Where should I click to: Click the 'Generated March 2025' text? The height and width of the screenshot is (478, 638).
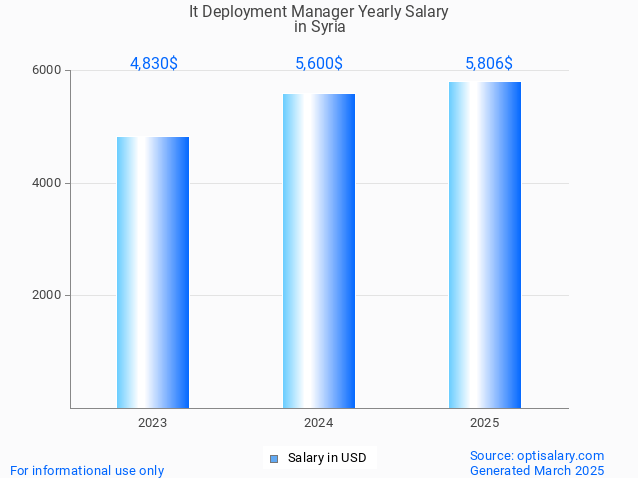[537, 470]
